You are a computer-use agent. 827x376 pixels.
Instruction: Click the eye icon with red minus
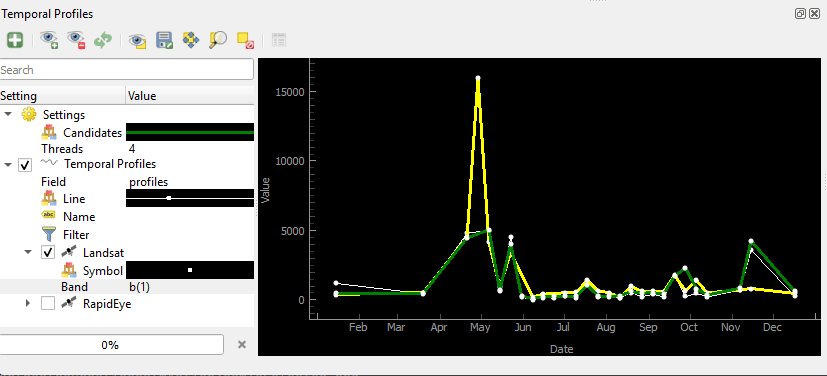76,40
